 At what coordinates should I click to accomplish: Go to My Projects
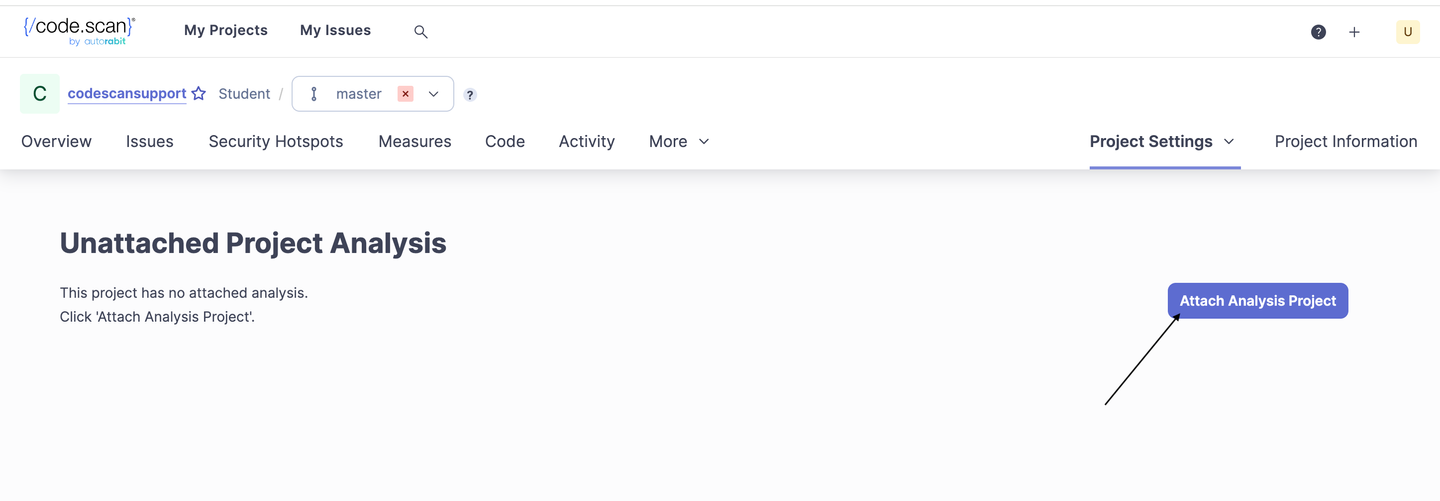(x=226, y=31)
